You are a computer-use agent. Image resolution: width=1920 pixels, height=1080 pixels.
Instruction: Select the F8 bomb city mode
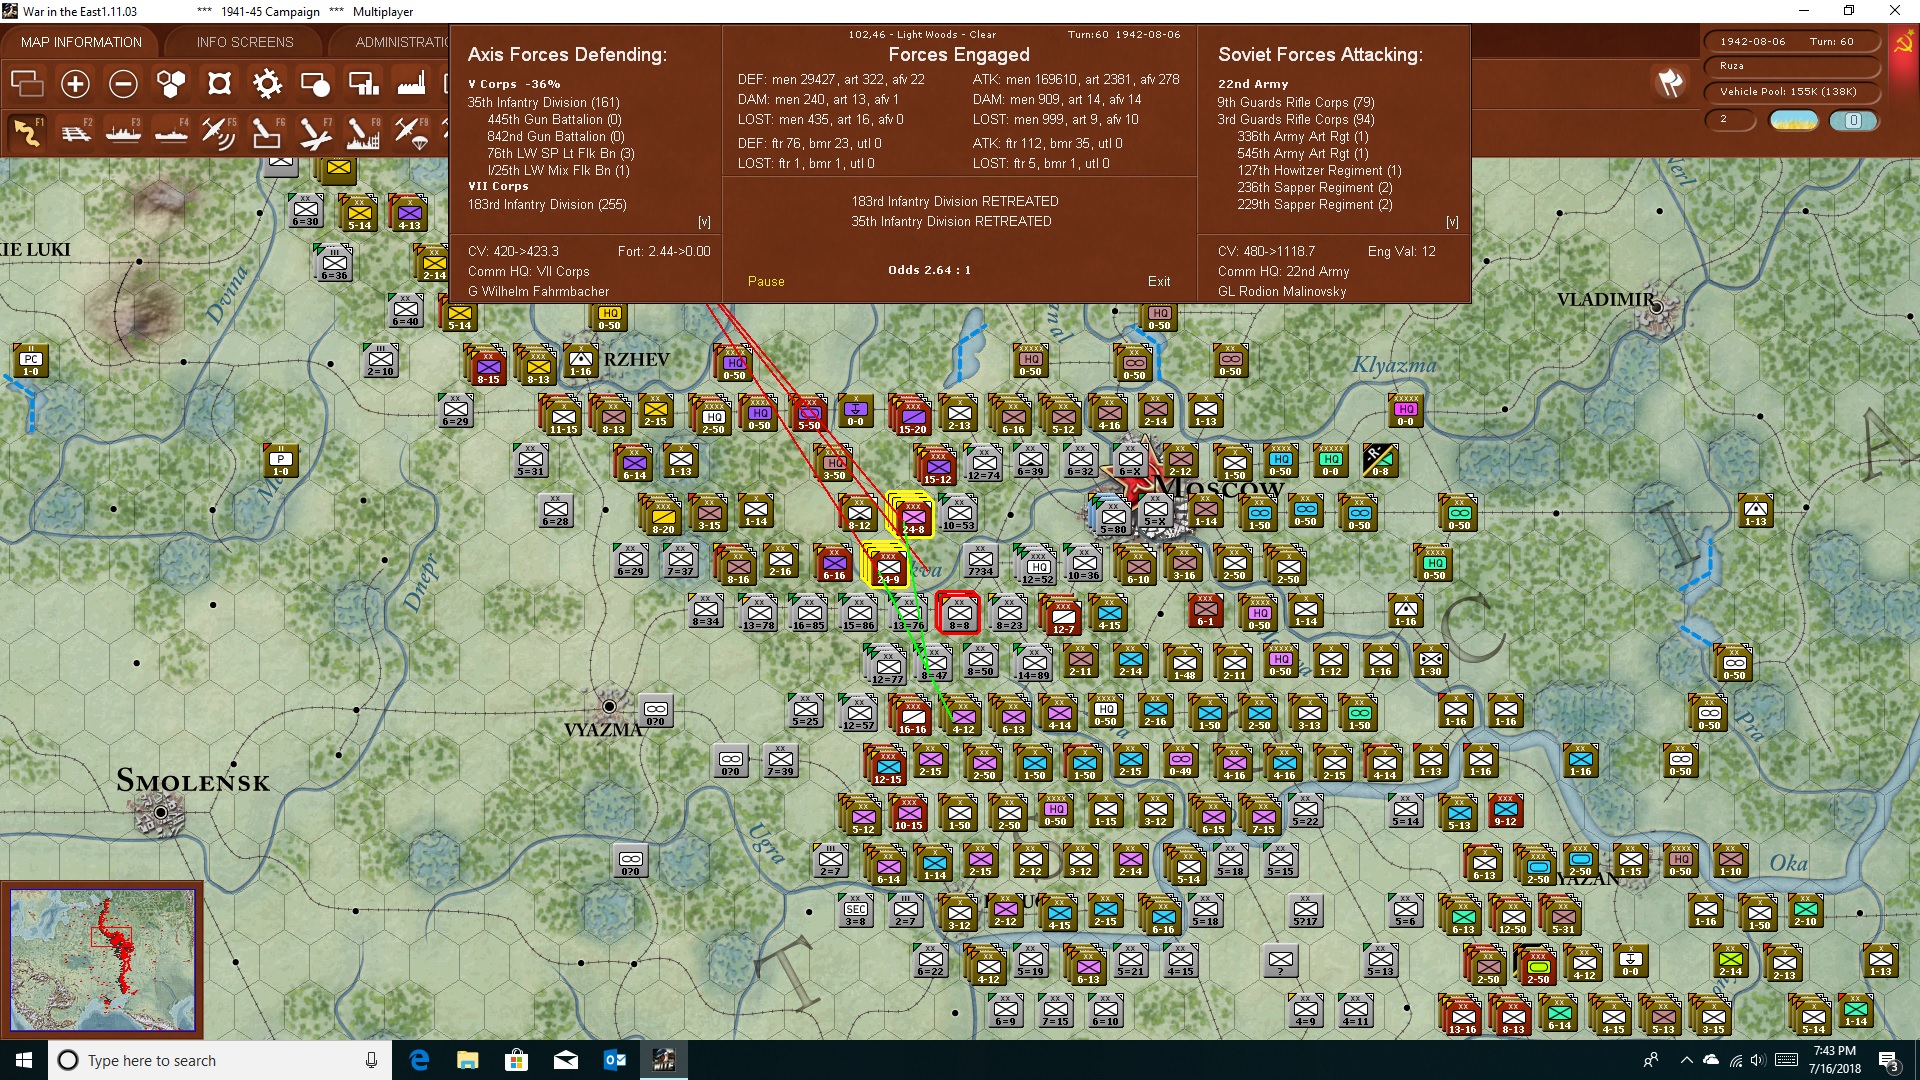363,132
